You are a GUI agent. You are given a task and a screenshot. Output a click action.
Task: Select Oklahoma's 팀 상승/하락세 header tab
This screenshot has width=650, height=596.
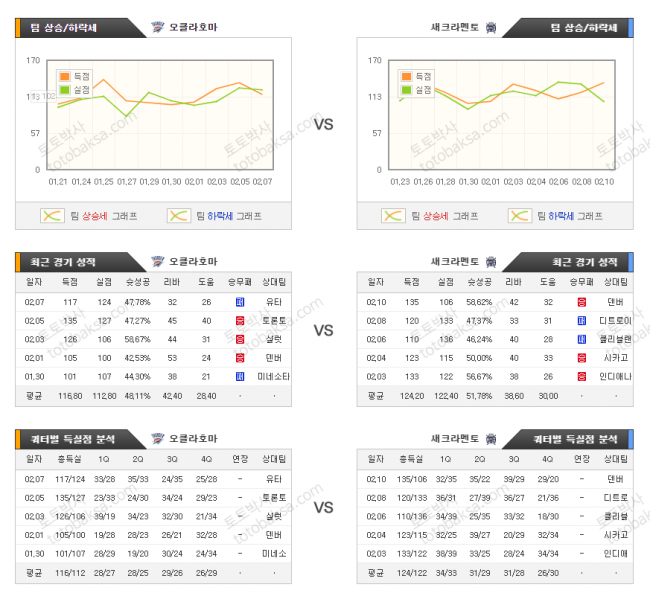click(x=72, y=27)
